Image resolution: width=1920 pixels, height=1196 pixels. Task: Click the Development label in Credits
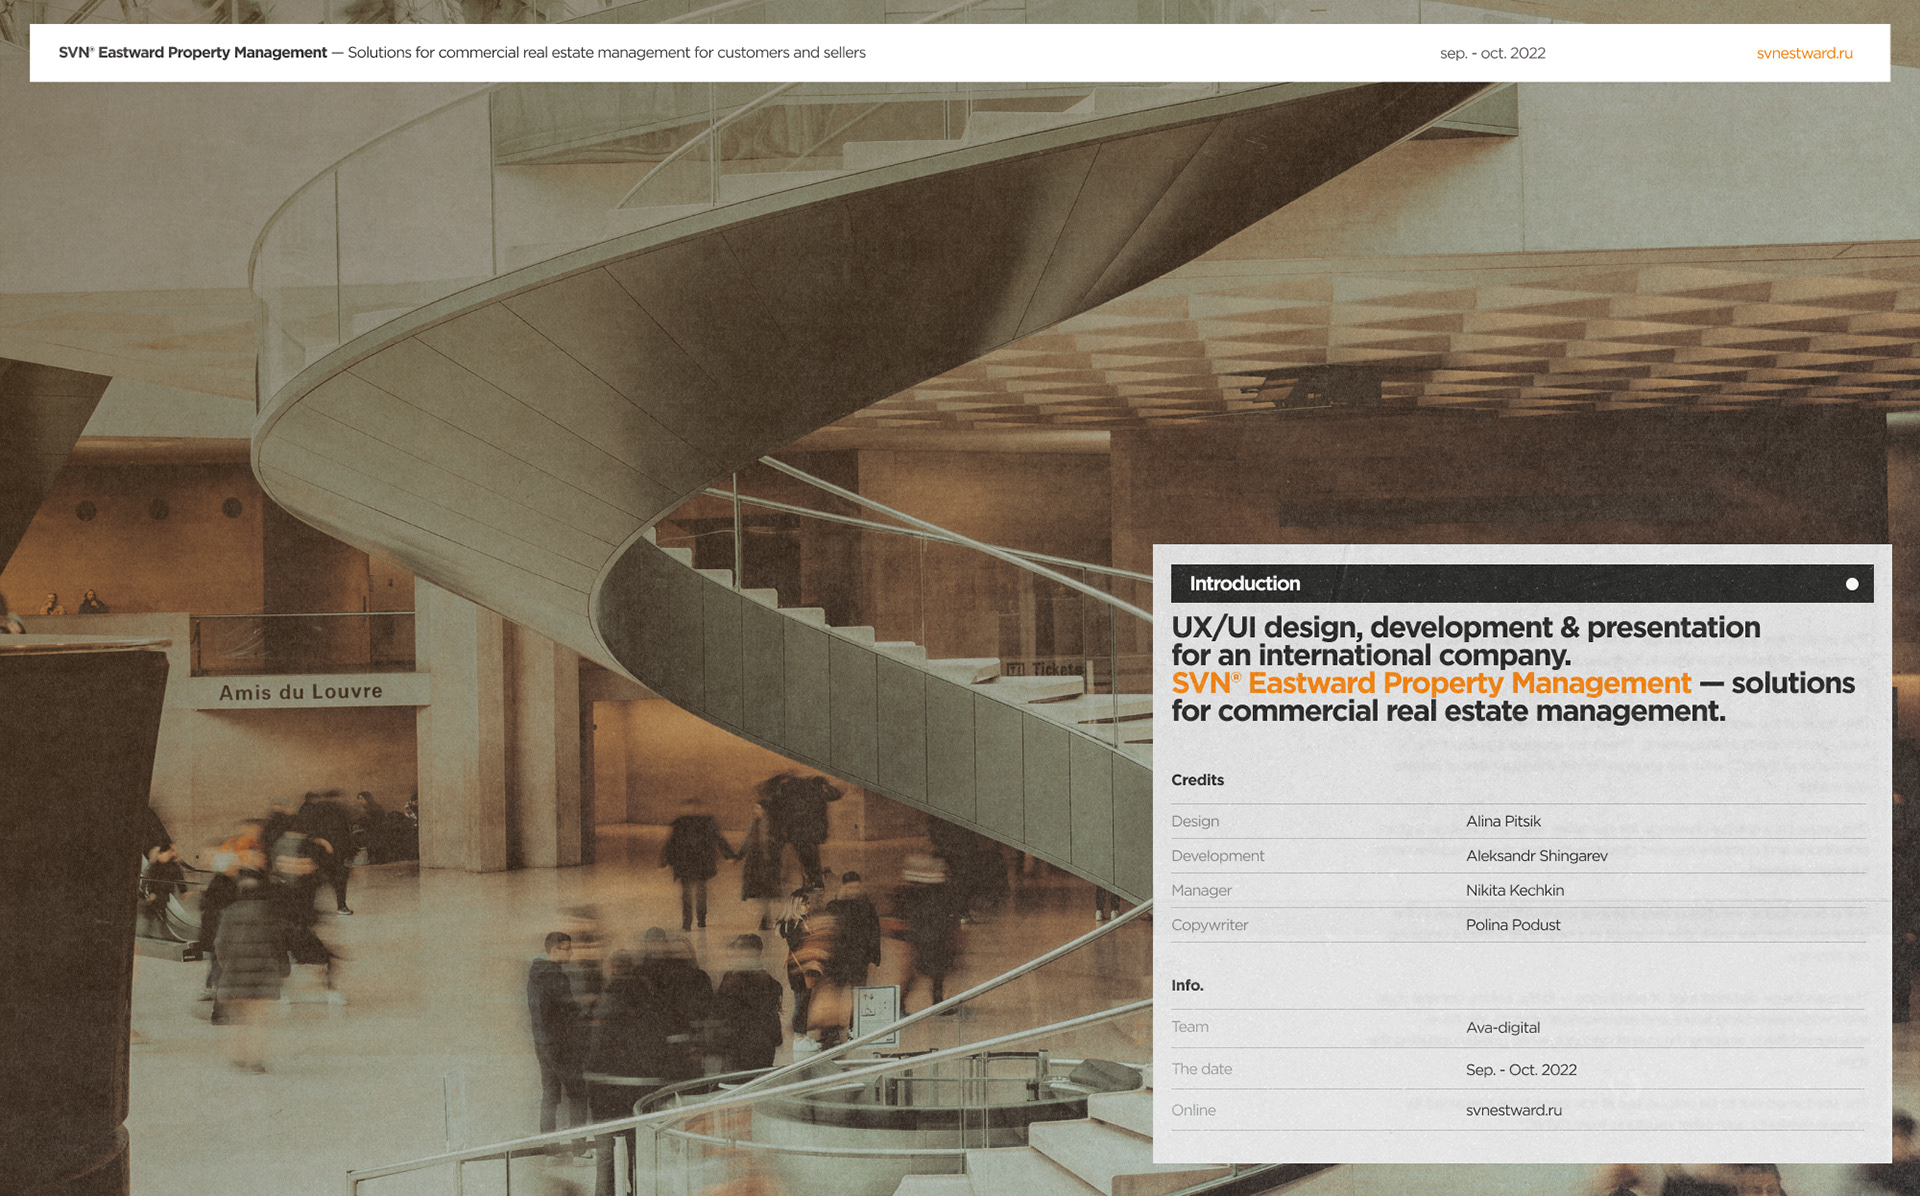click(x=1217, y=856)
